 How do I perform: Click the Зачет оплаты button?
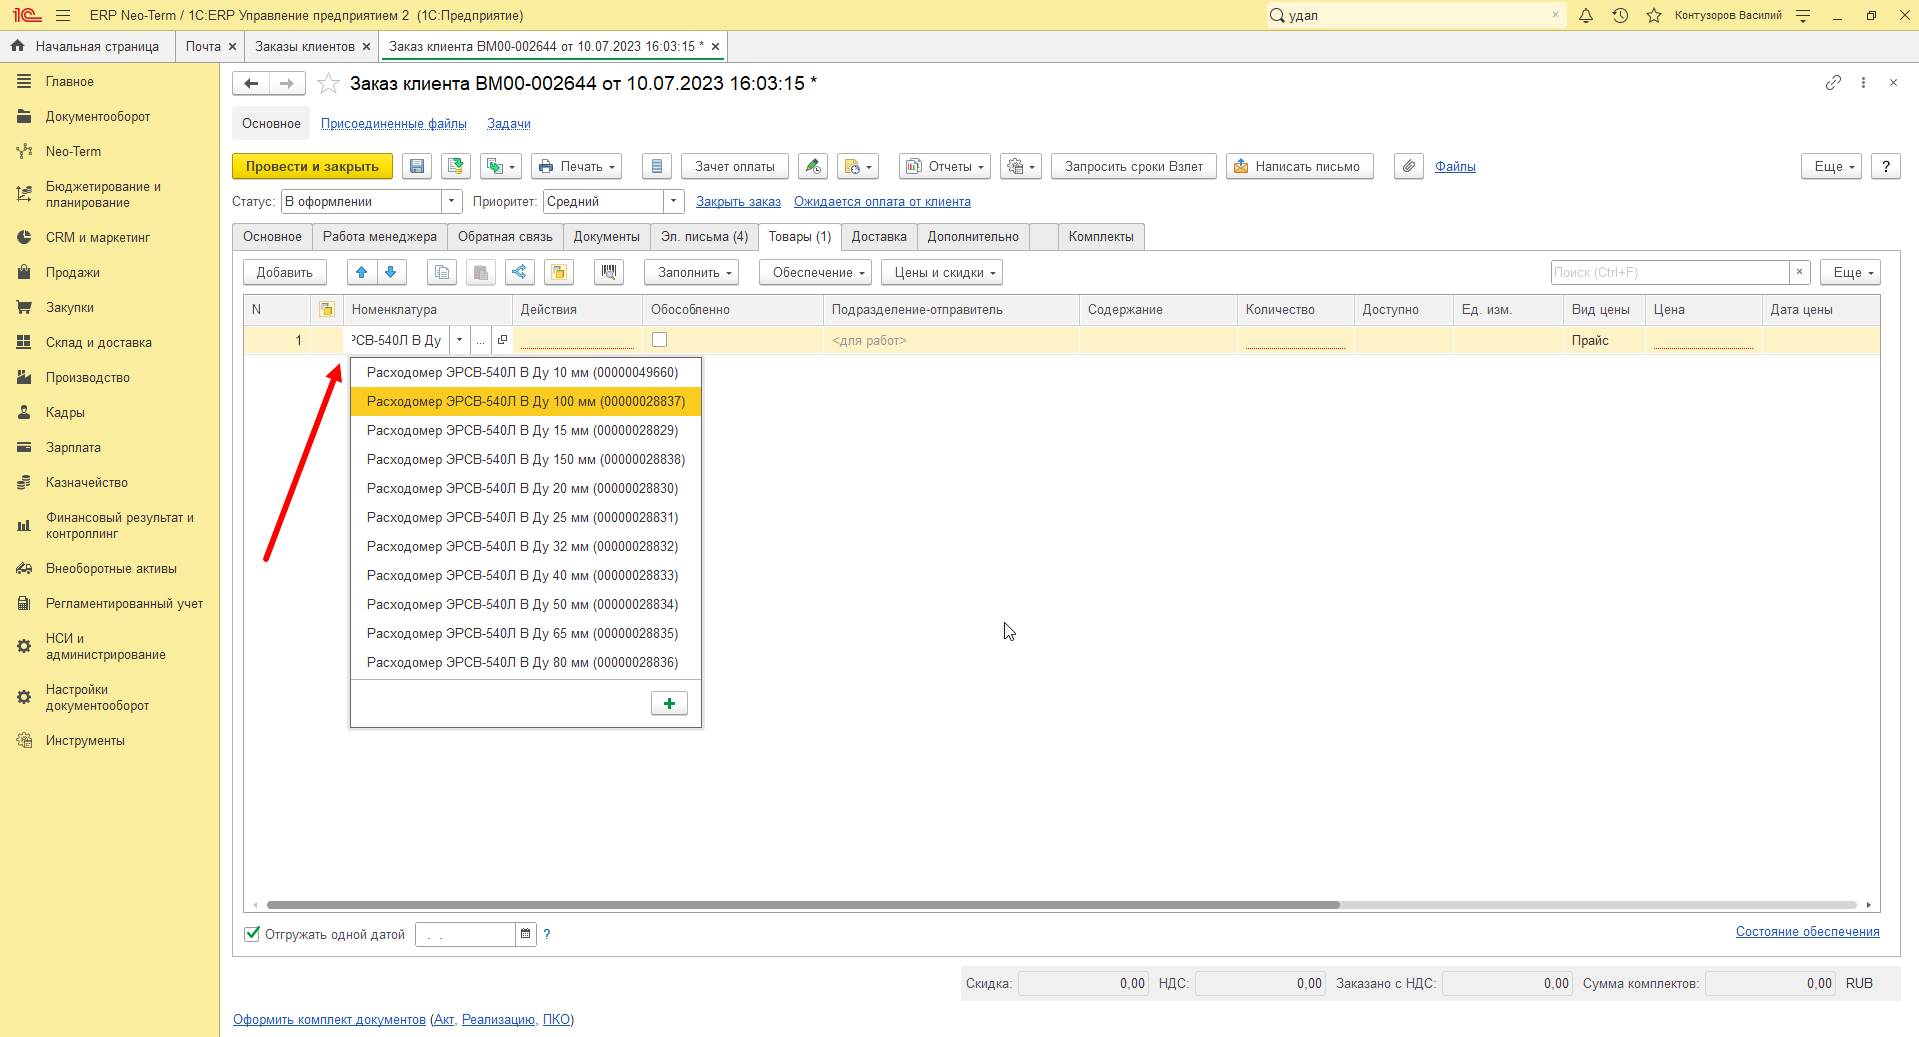click(x=735, y=167)
